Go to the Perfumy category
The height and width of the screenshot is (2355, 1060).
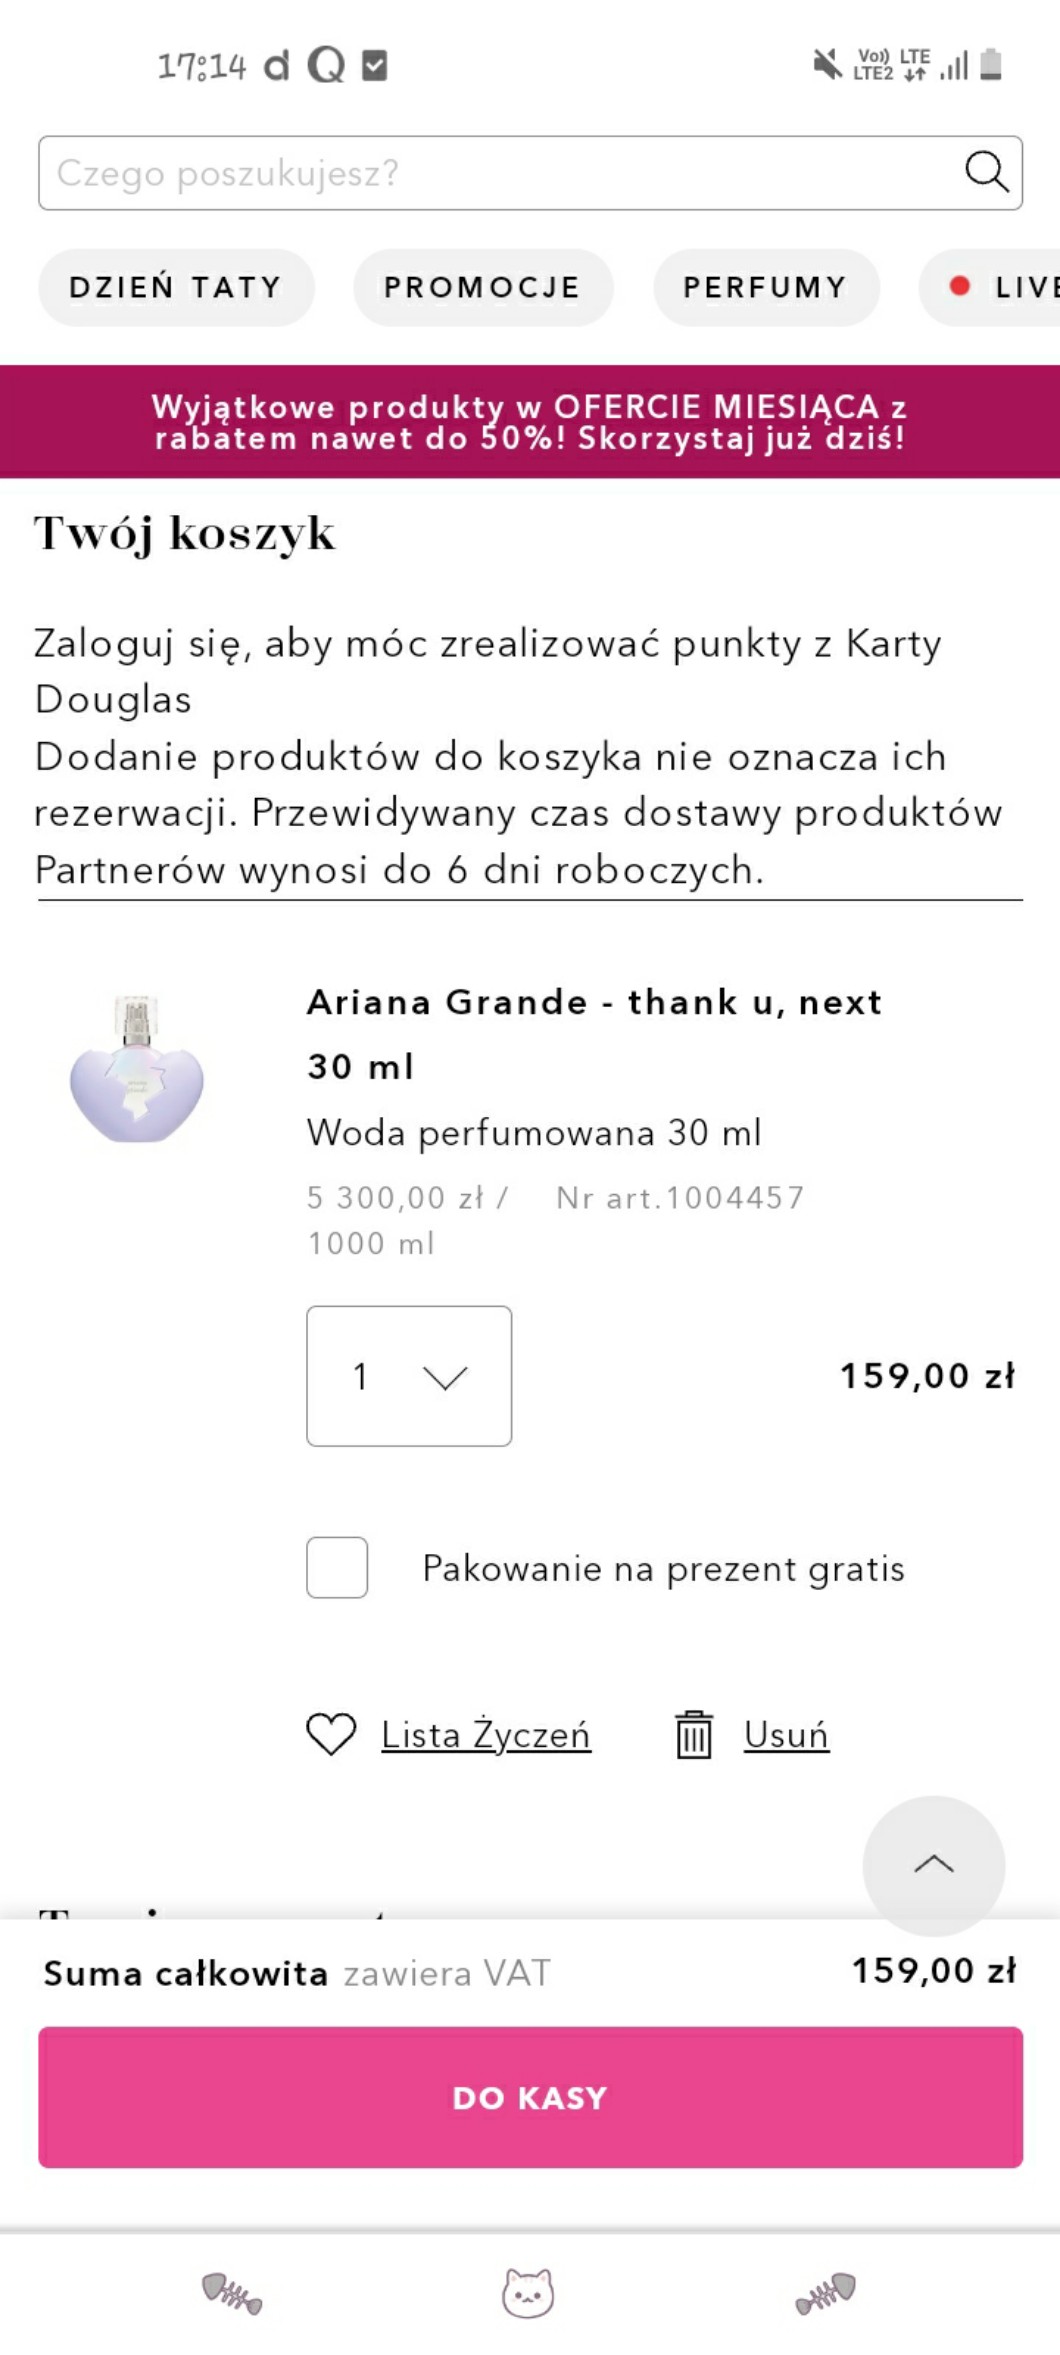click(766, 288)
